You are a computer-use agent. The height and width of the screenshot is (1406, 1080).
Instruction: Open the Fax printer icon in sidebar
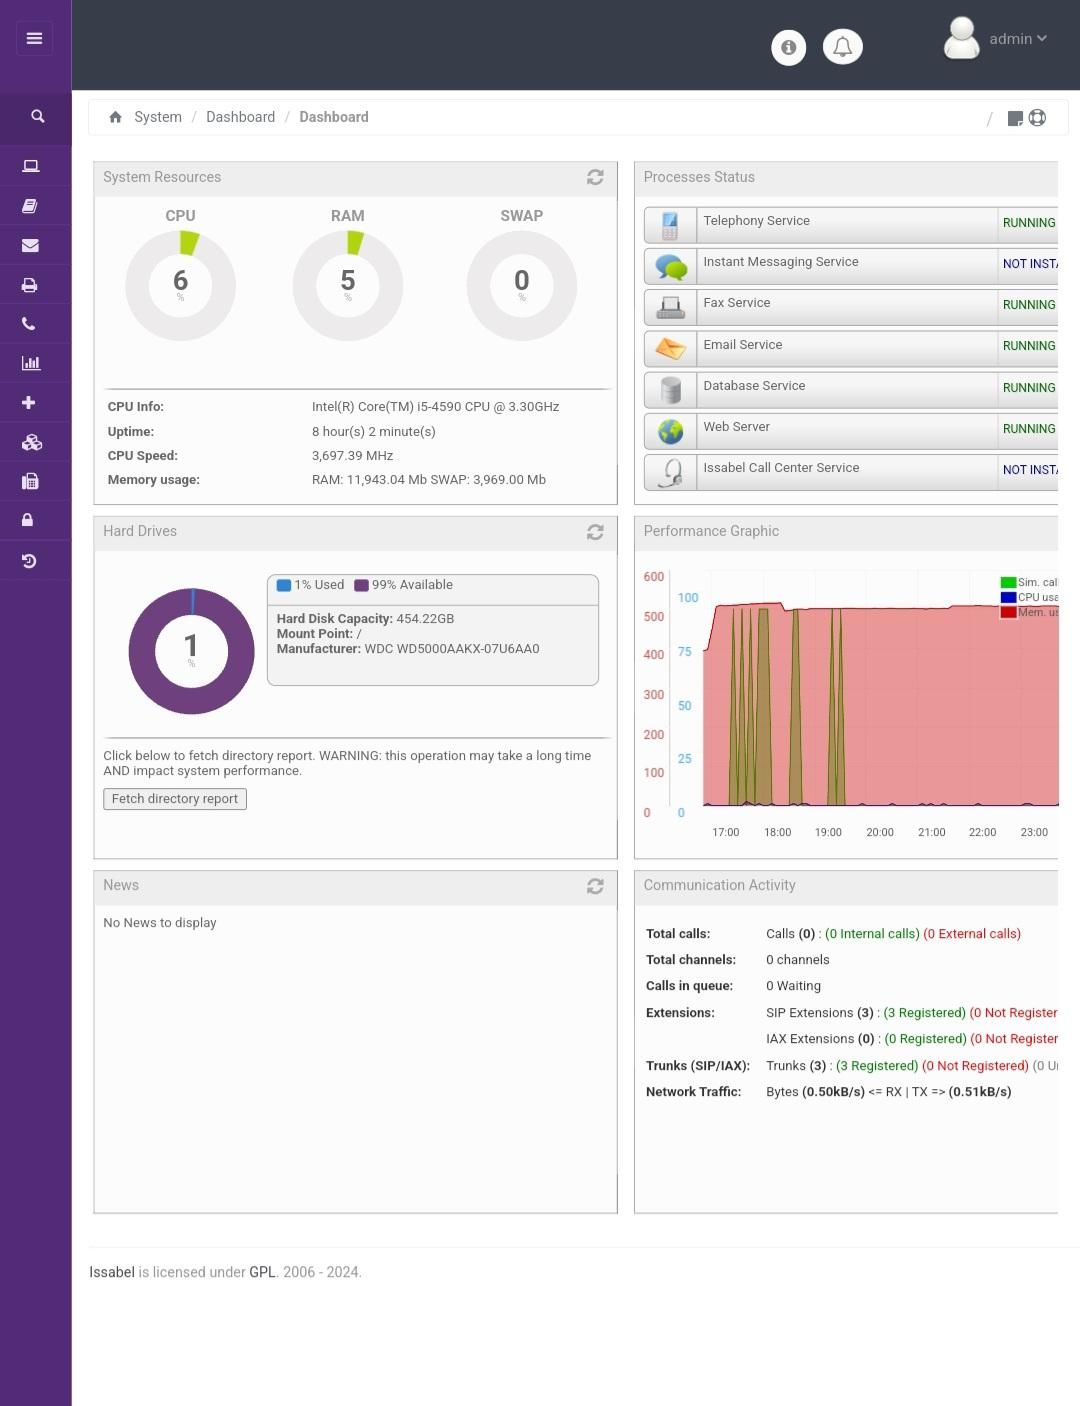pos(29,285)
